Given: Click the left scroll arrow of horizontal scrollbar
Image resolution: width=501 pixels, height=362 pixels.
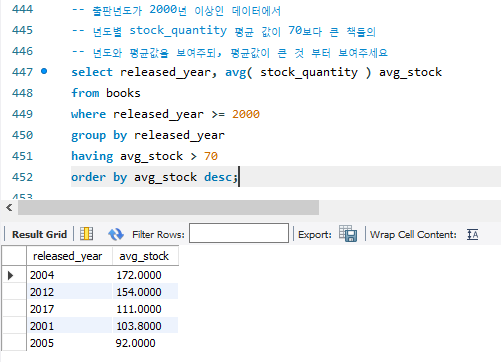Looking at the screenshot, I should click(9, 208).
